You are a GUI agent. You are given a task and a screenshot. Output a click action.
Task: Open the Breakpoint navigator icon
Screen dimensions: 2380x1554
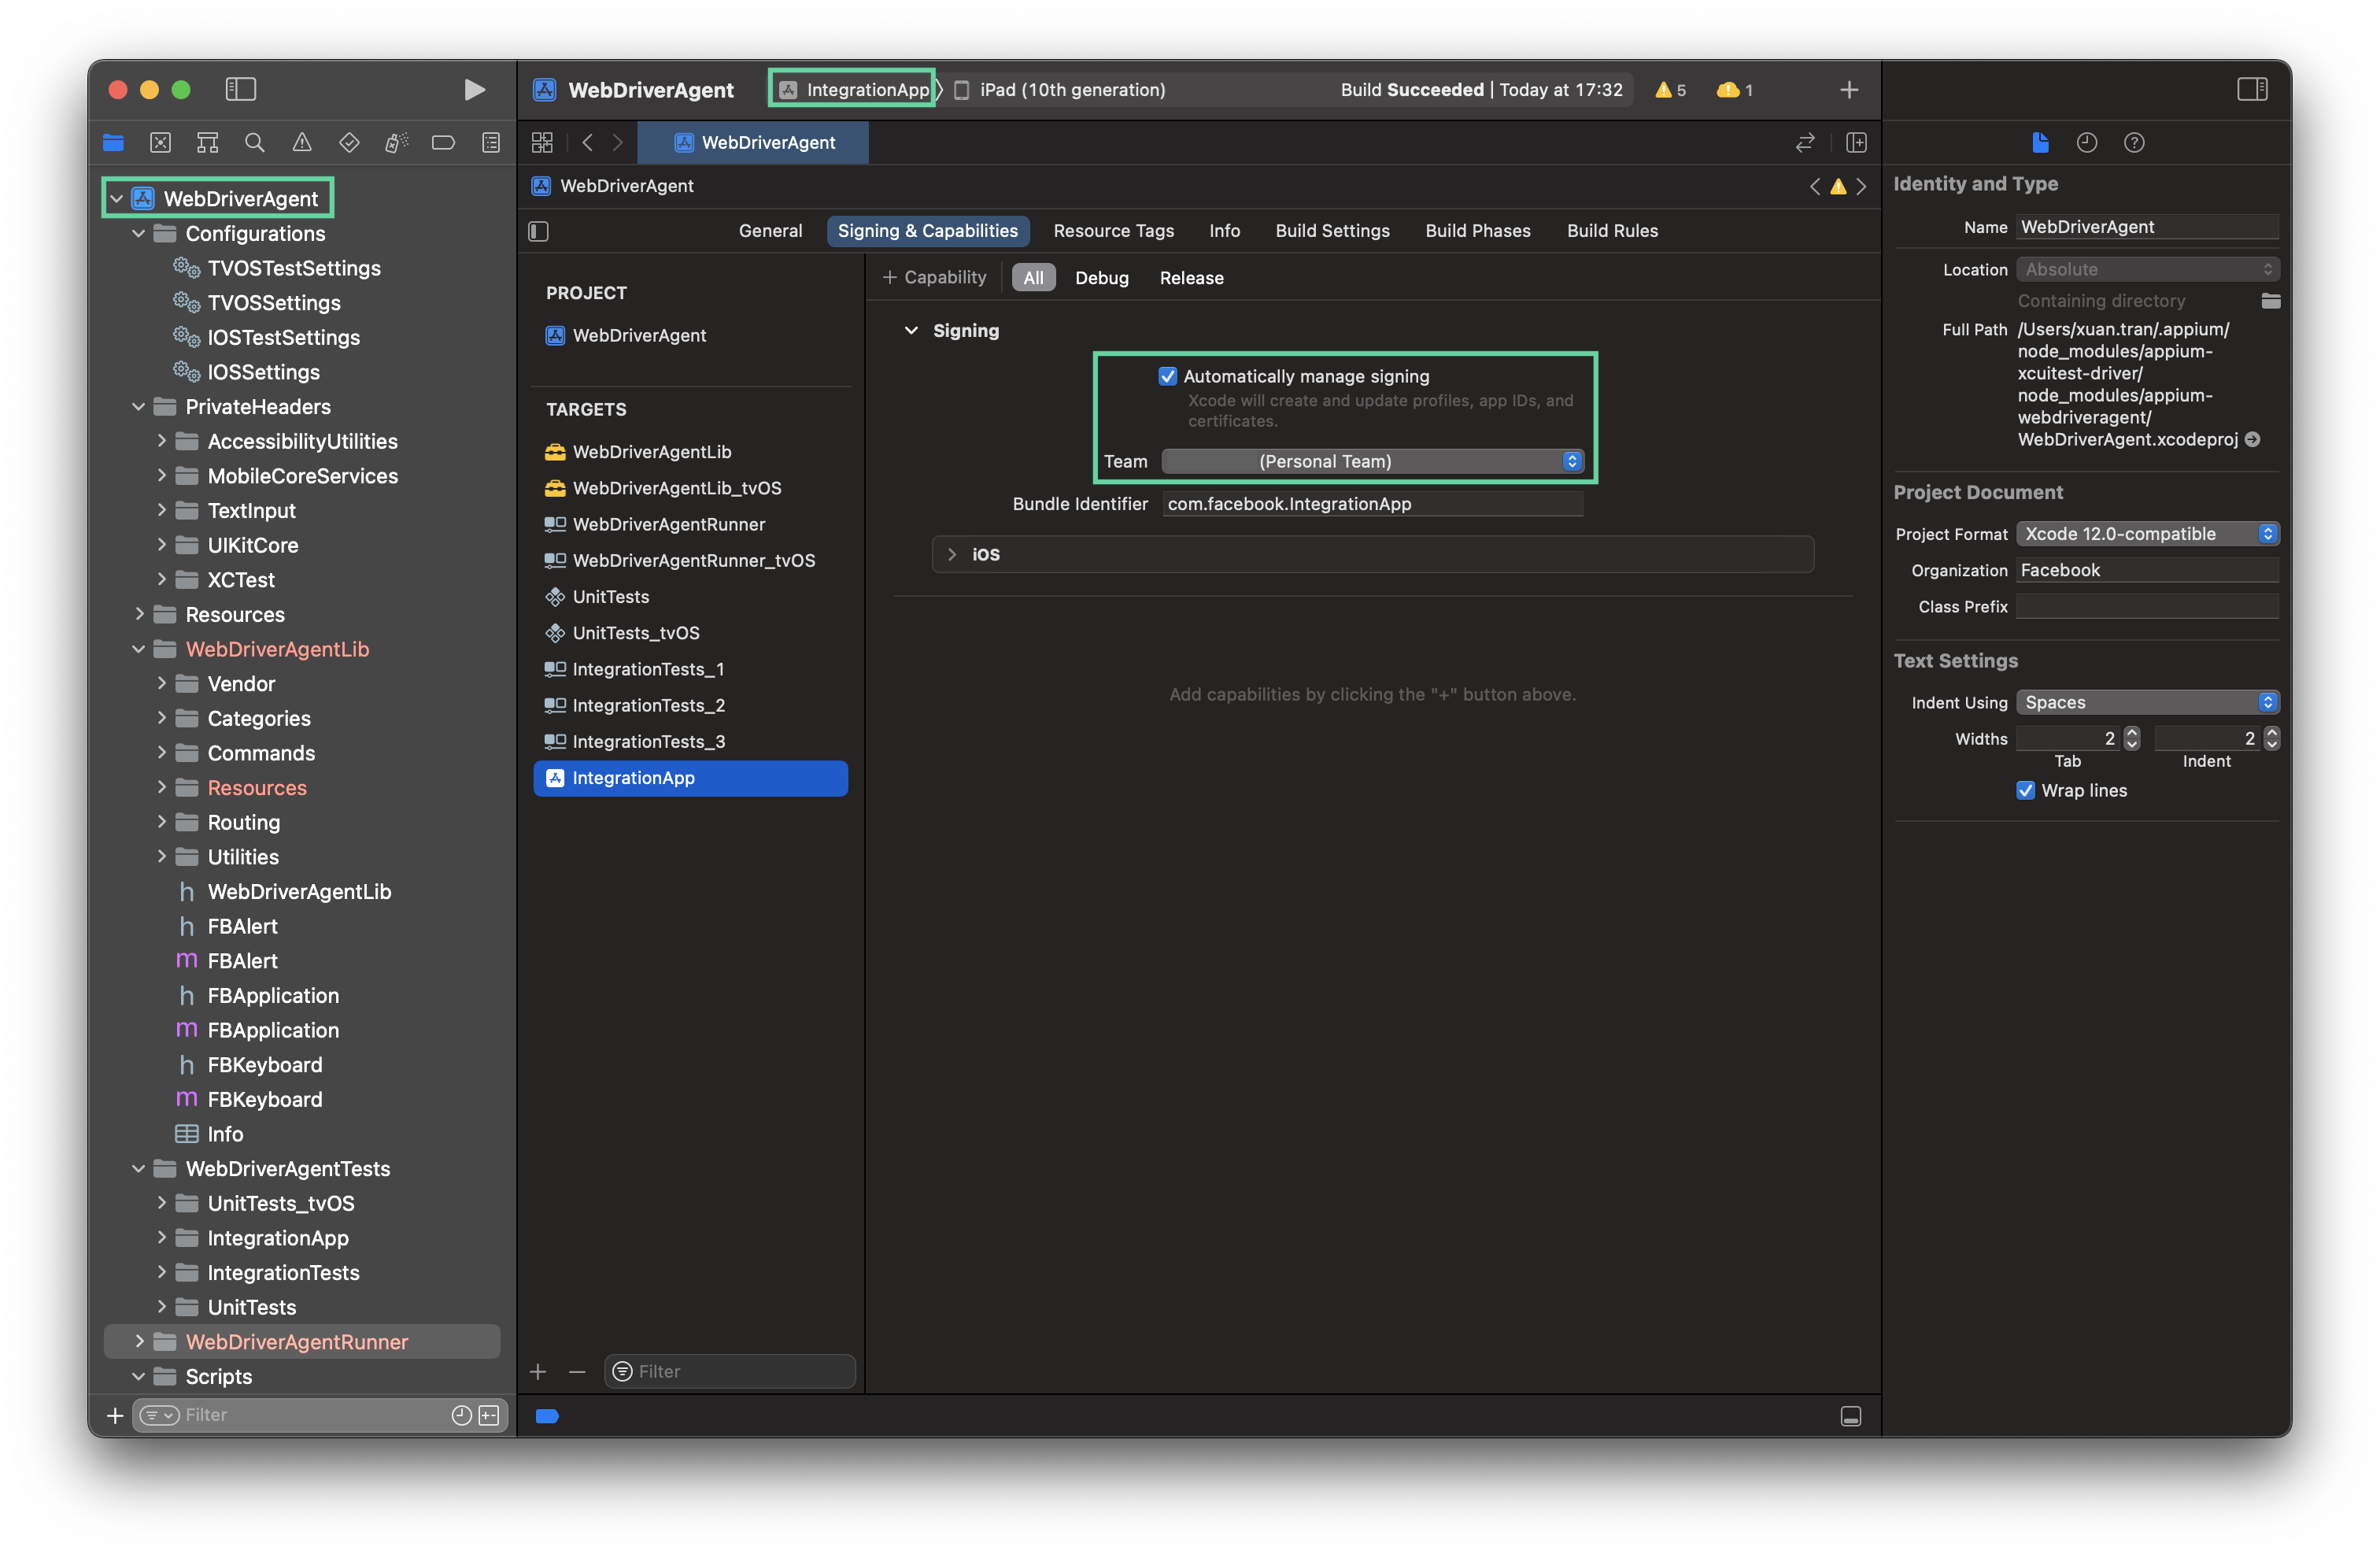point(443,143)
